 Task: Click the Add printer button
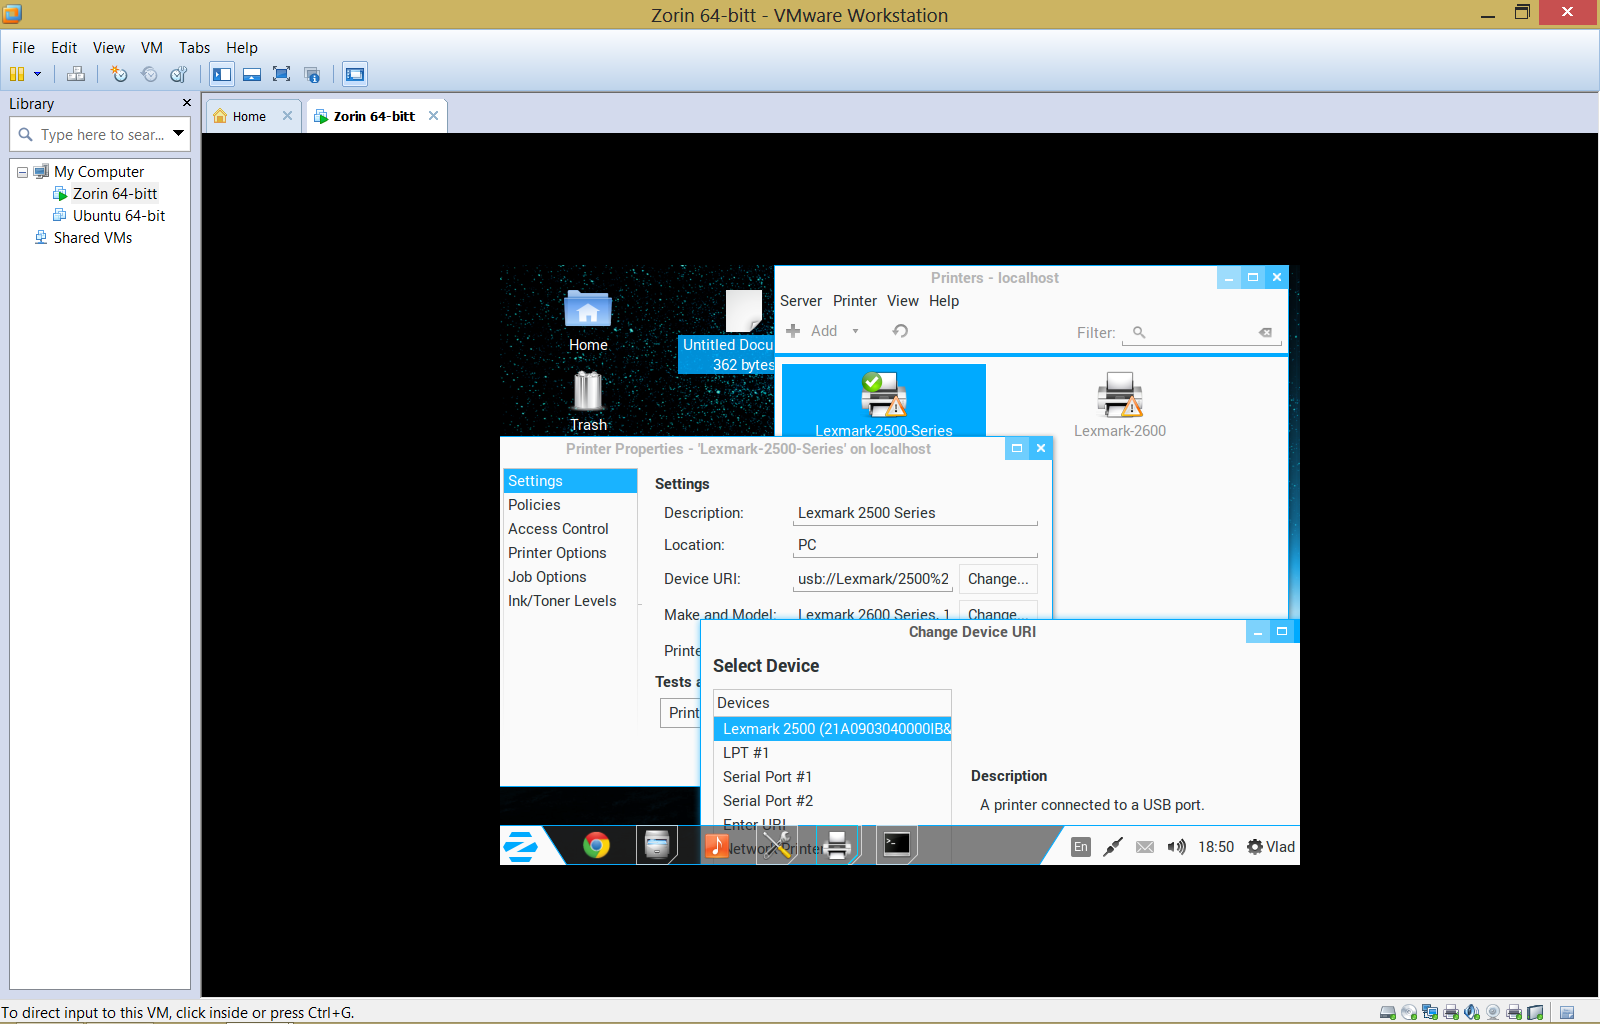[x=813, y=331]
